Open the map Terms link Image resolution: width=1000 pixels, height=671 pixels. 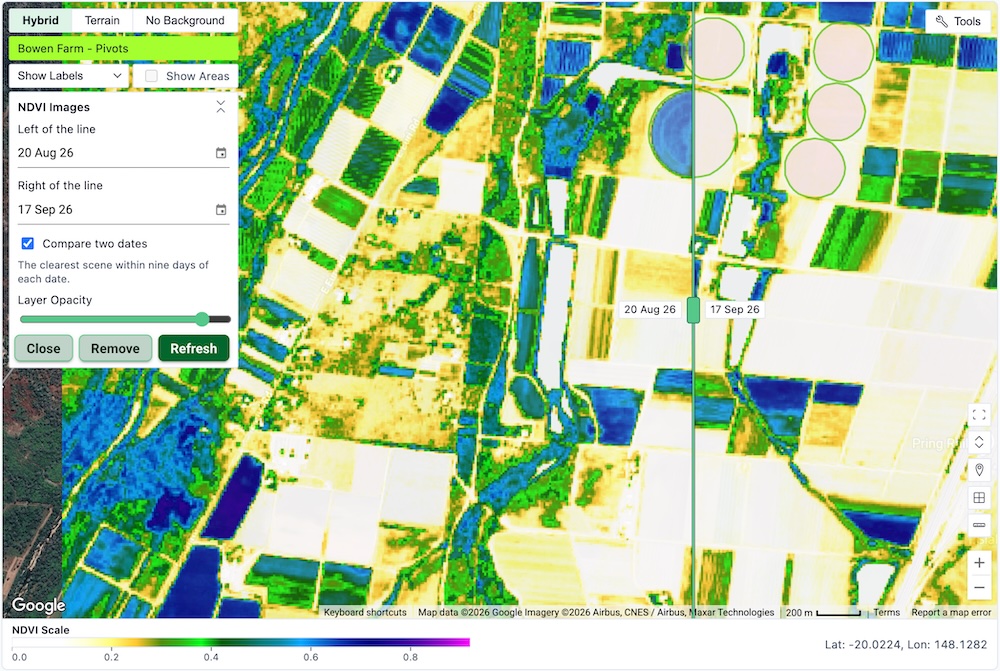click(x=886, y=612)
